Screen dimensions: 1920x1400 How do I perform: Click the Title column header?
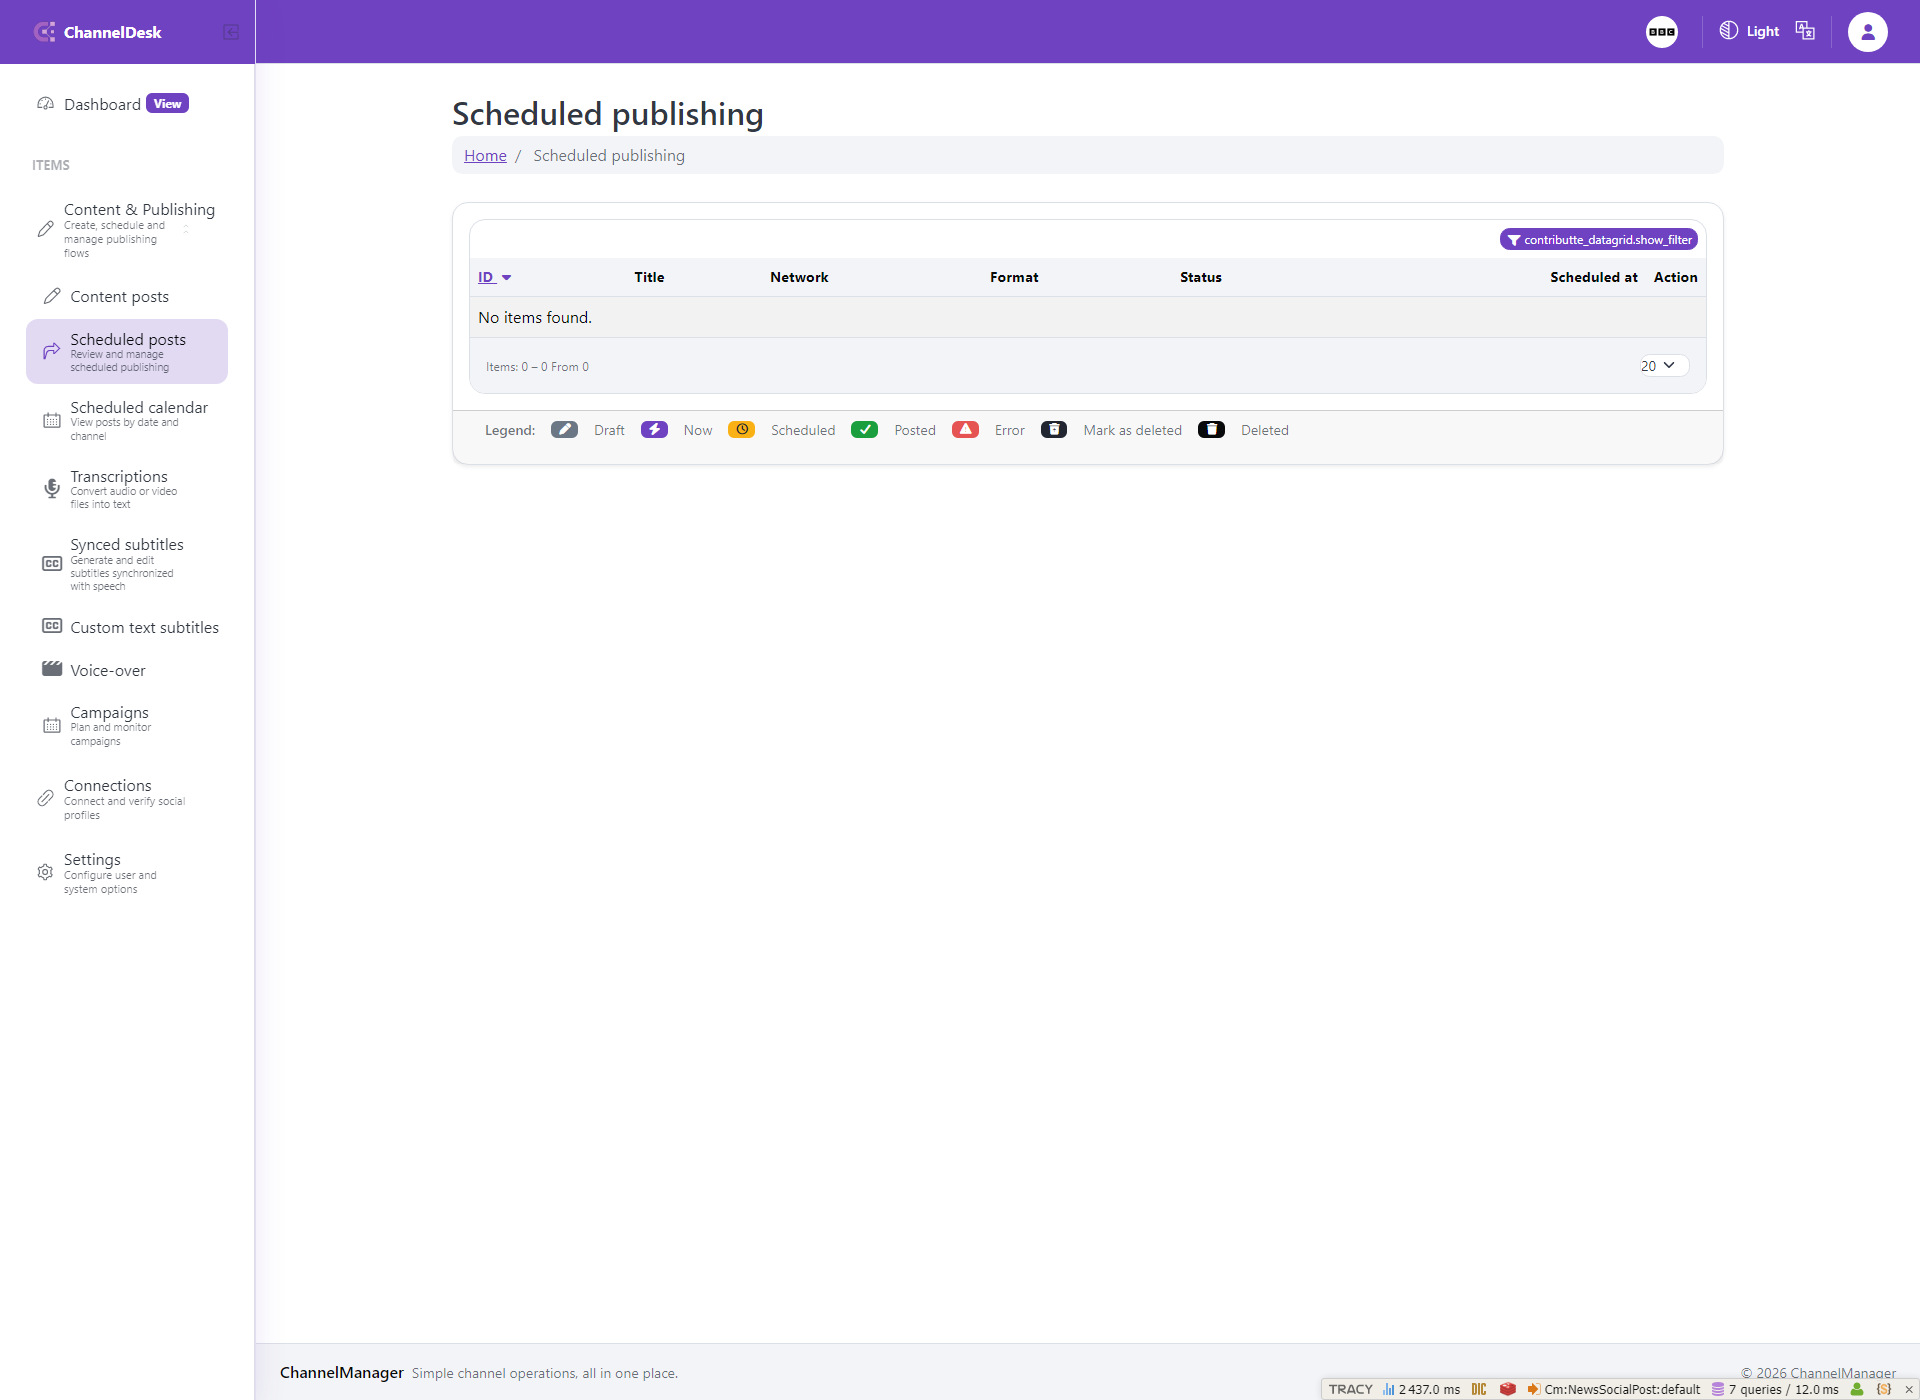click(x=649, y=277)
